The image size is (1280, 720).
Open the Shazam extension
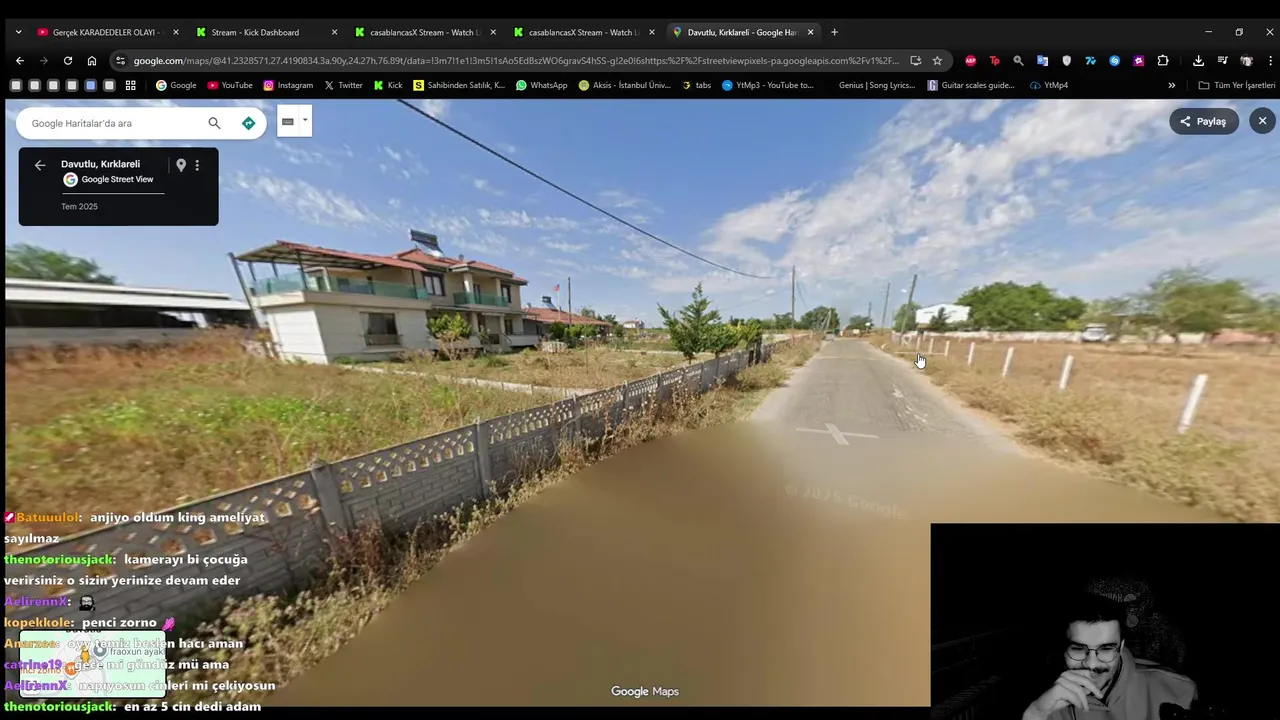(x=1114, y=60)
